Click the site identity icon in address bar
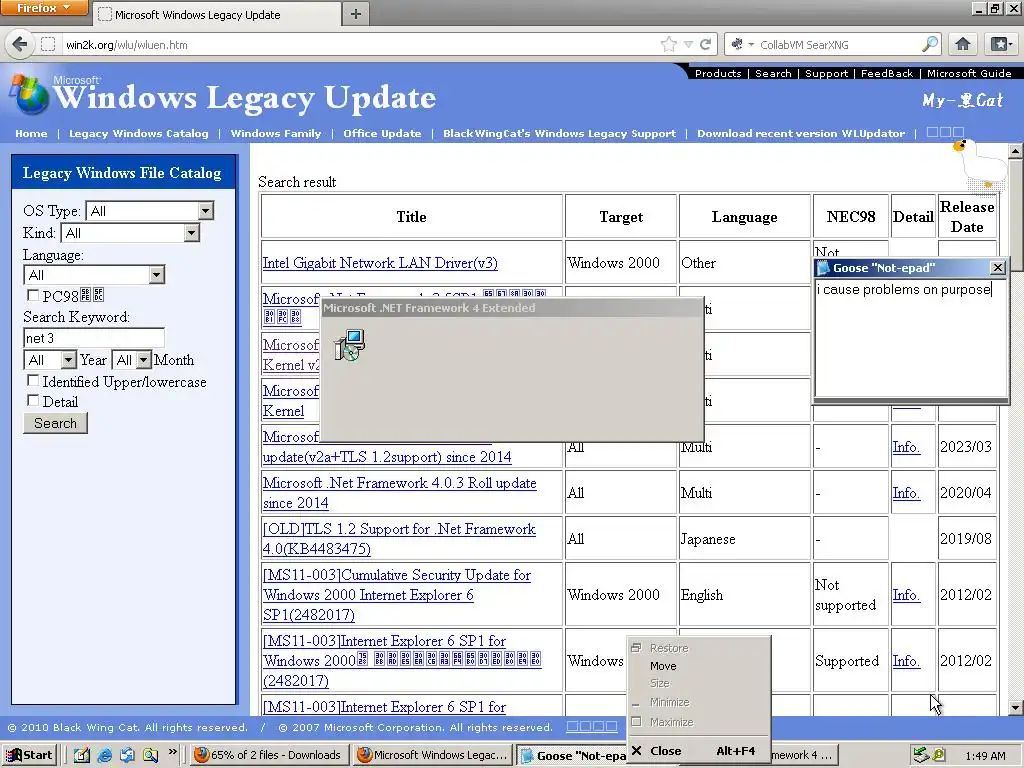Image resolution: width=1024 pixels, height=768 pixels. tap(48, 44)
